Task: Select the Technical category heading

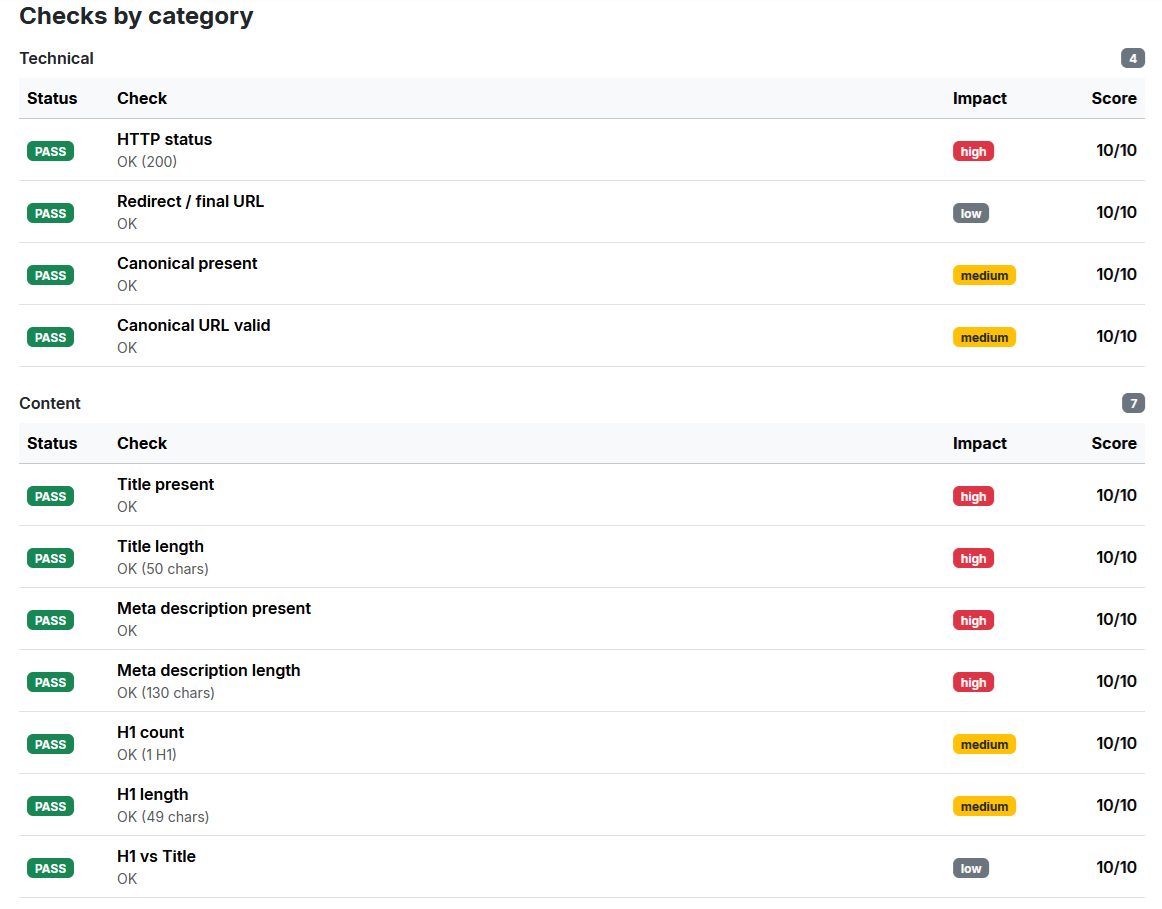Action: [56, 59]
